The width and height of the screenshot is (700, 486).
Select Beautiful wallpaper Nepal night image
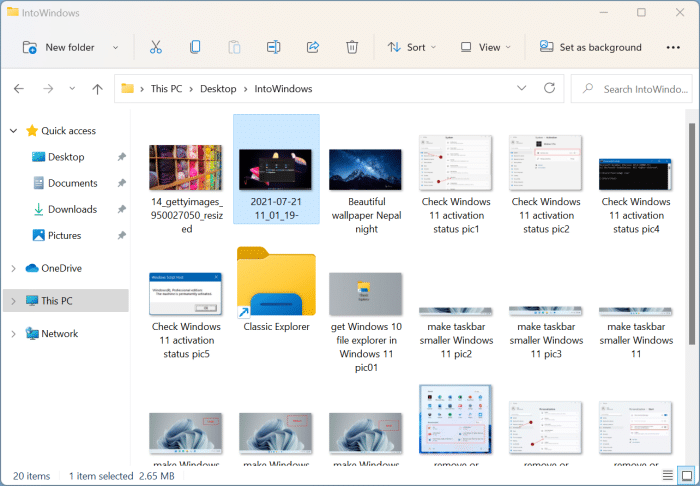[x=366, y=170]
